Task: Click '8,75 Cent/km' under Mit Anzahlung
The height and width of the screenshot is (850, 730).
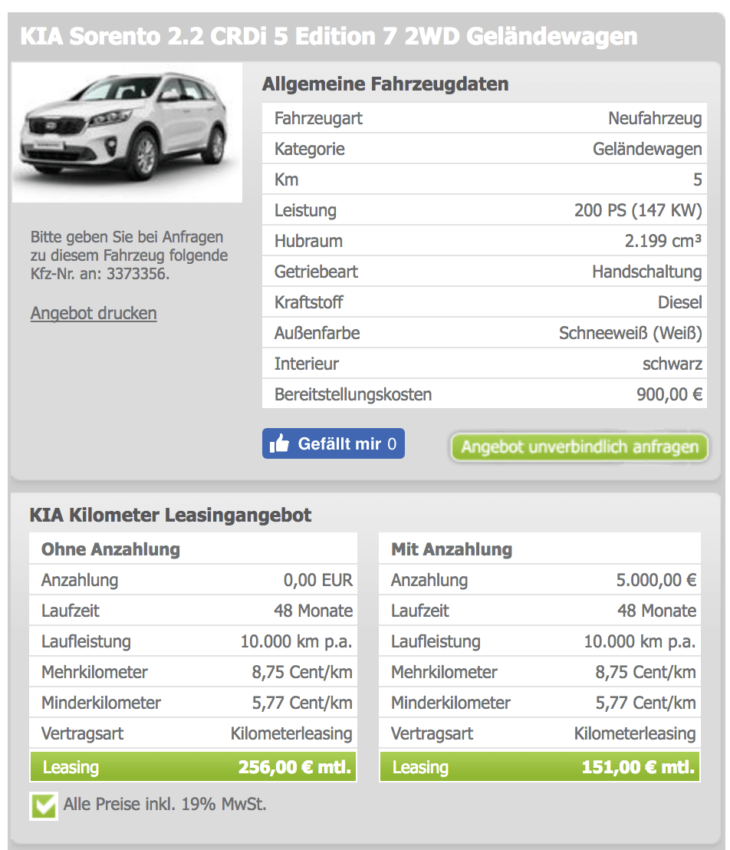Action: pyautogui.click(x=645, y=672)
